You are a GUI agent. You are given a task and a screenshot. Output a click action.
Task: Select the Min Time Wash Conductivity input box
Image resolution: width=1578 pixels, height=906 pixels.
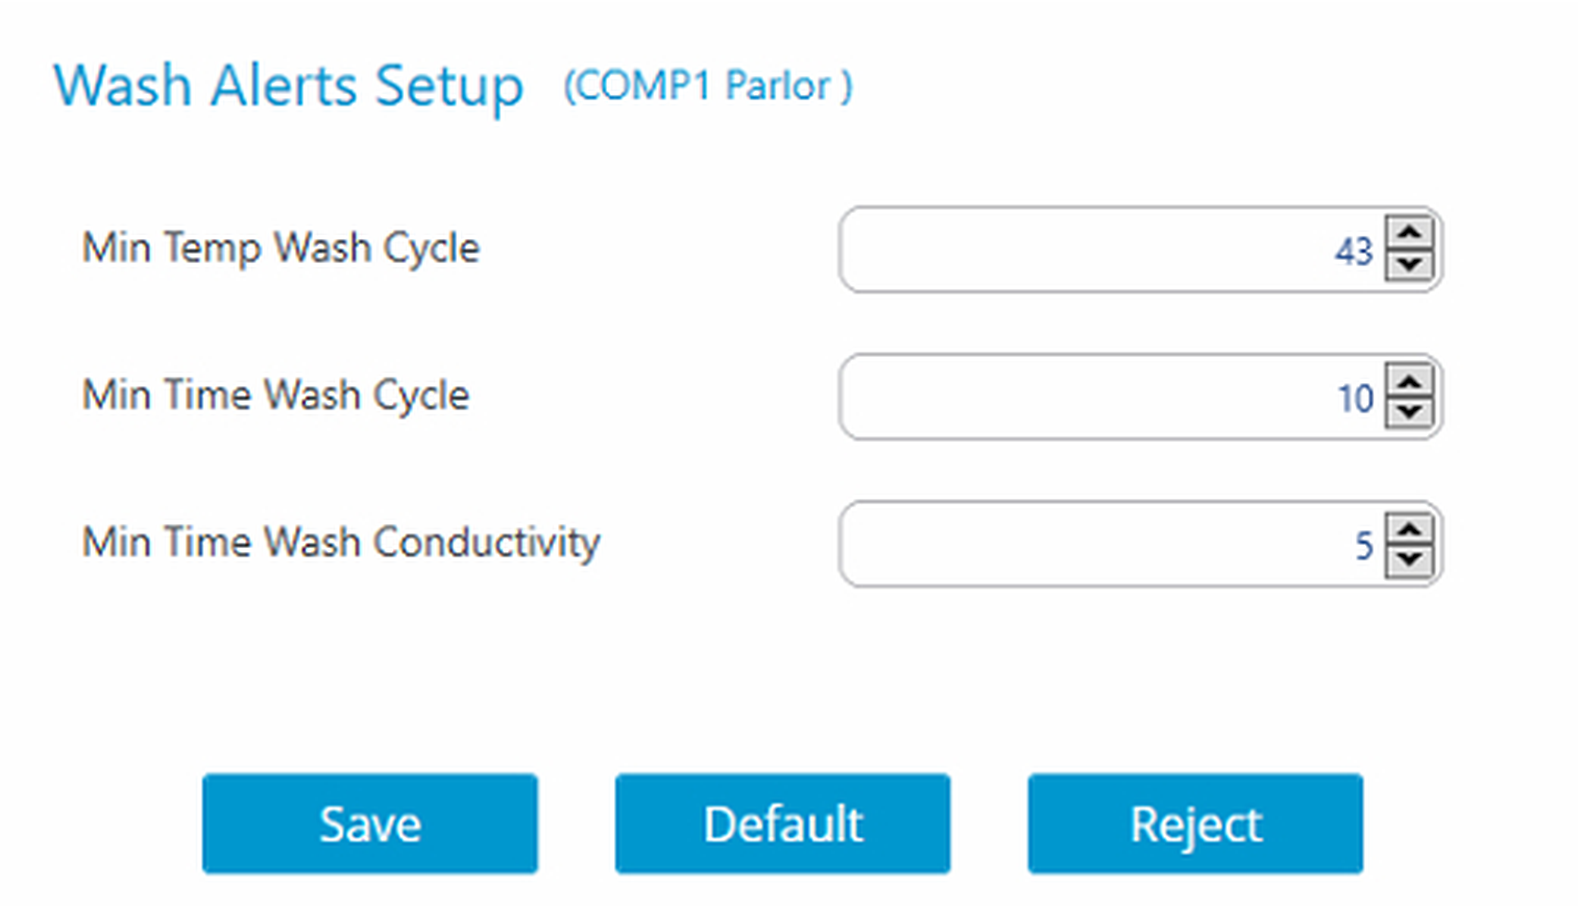pos(1080,544)
